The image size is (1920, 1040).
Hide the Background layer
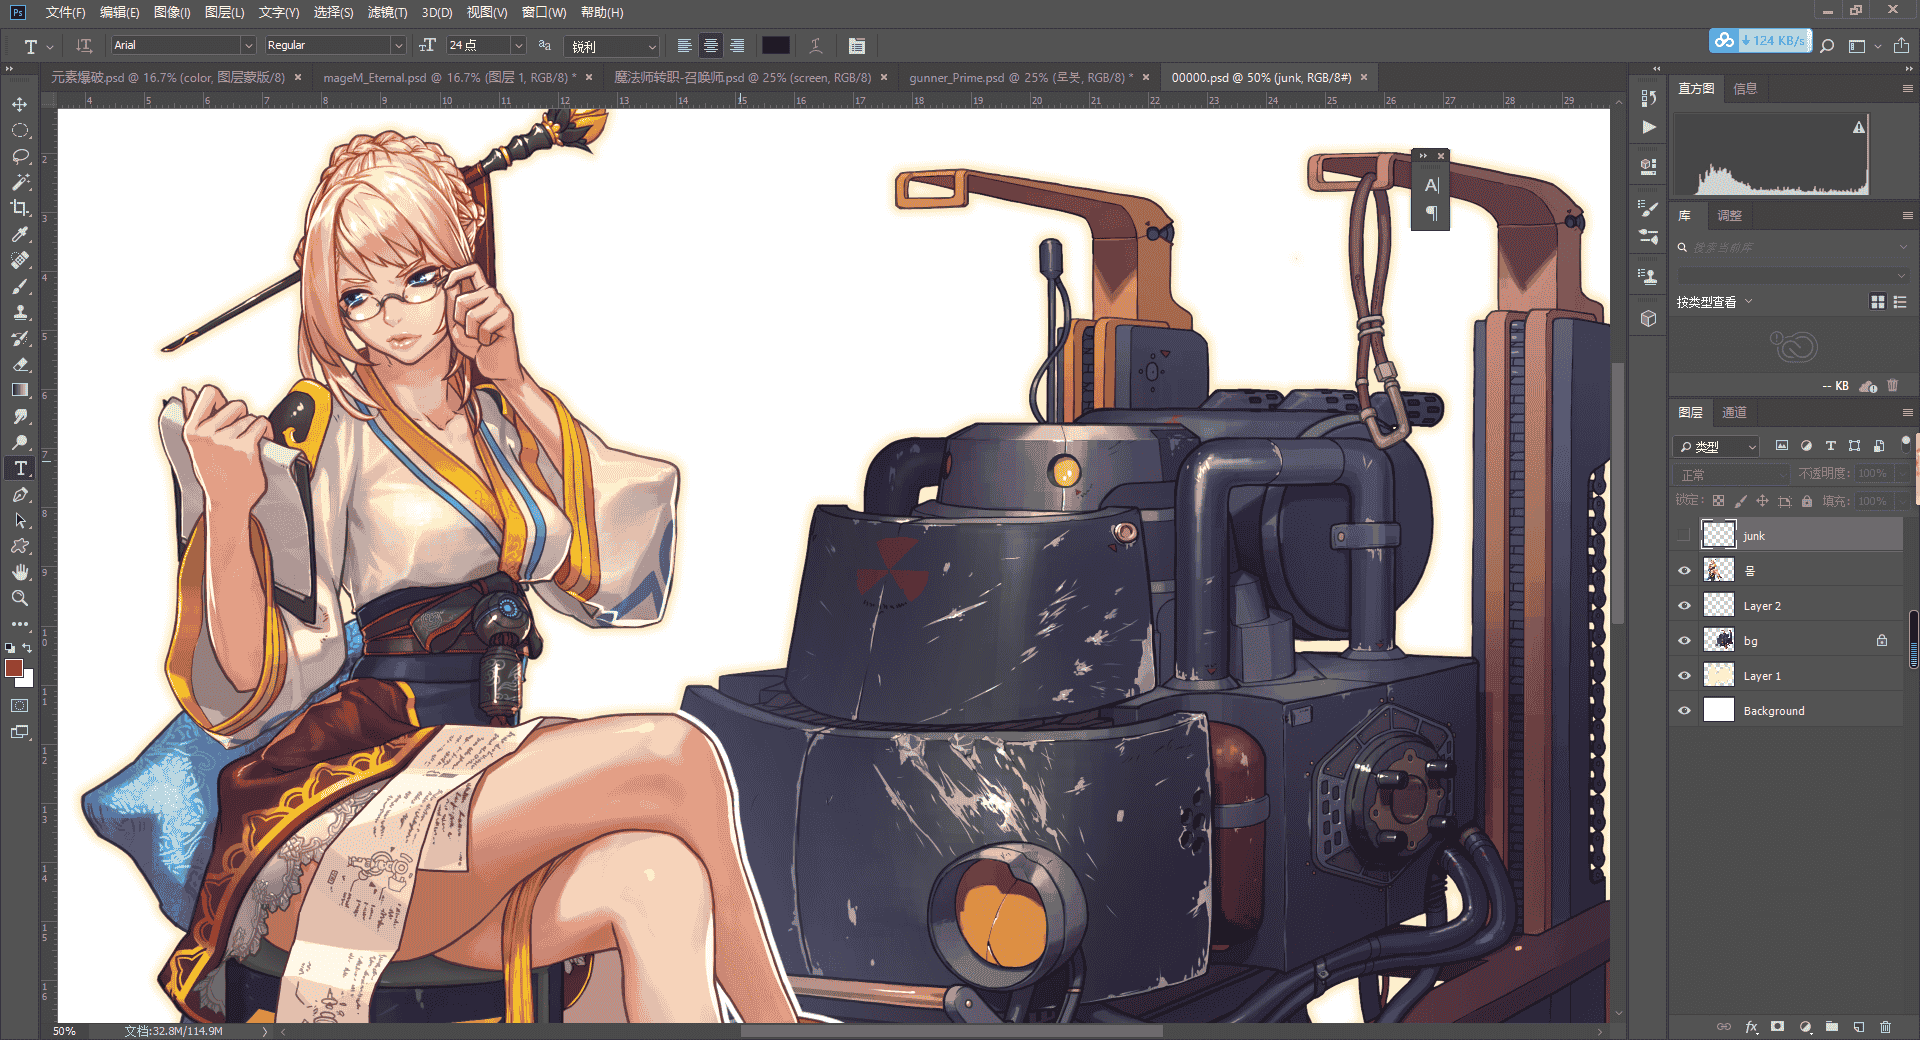1684,711
